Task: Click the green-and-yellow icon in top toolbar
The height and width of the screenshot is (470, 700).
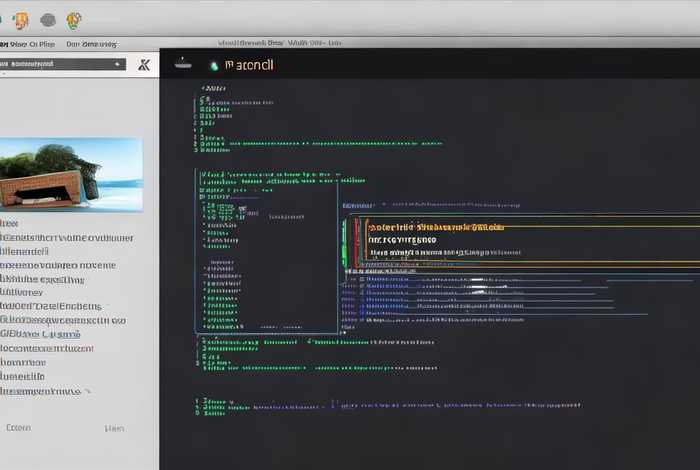Action: tap(74, 20)
